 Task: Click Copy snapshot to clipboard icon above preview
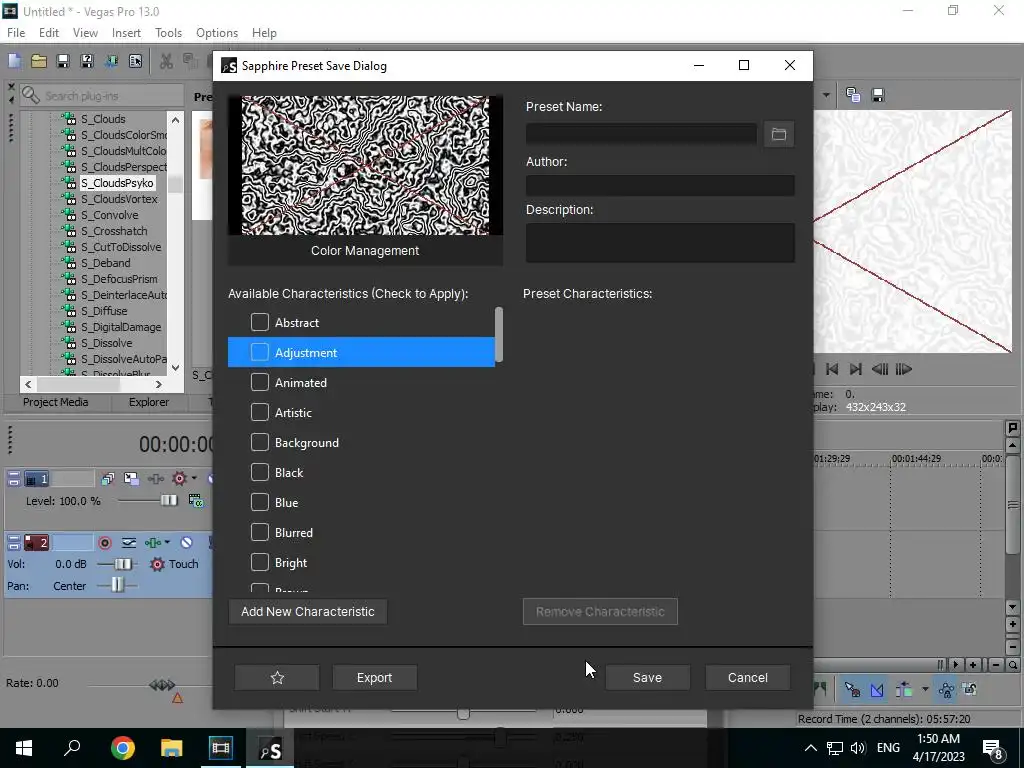coord(853,95)
